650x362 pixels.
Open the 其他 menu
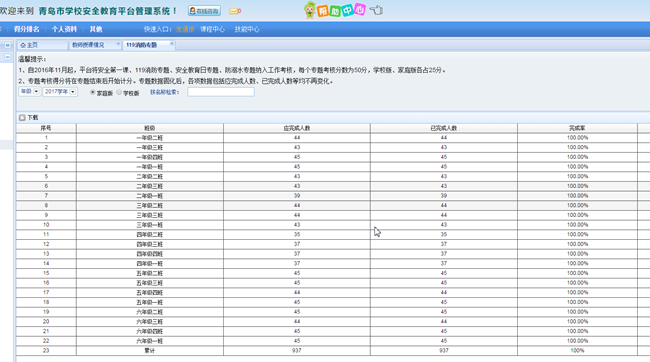coord(96,29)
